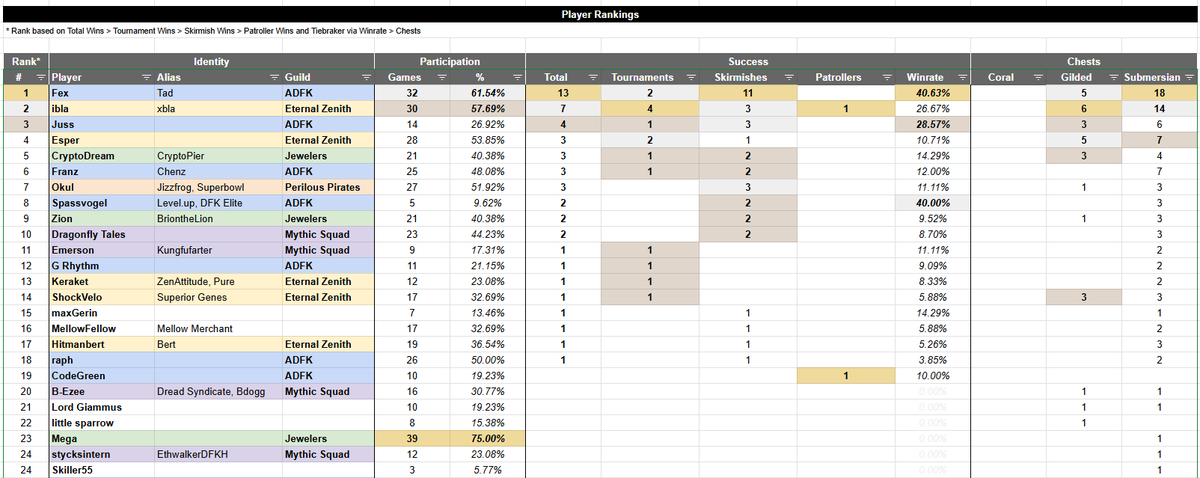Select player cell B-Ezee

(x=101, y=391)
